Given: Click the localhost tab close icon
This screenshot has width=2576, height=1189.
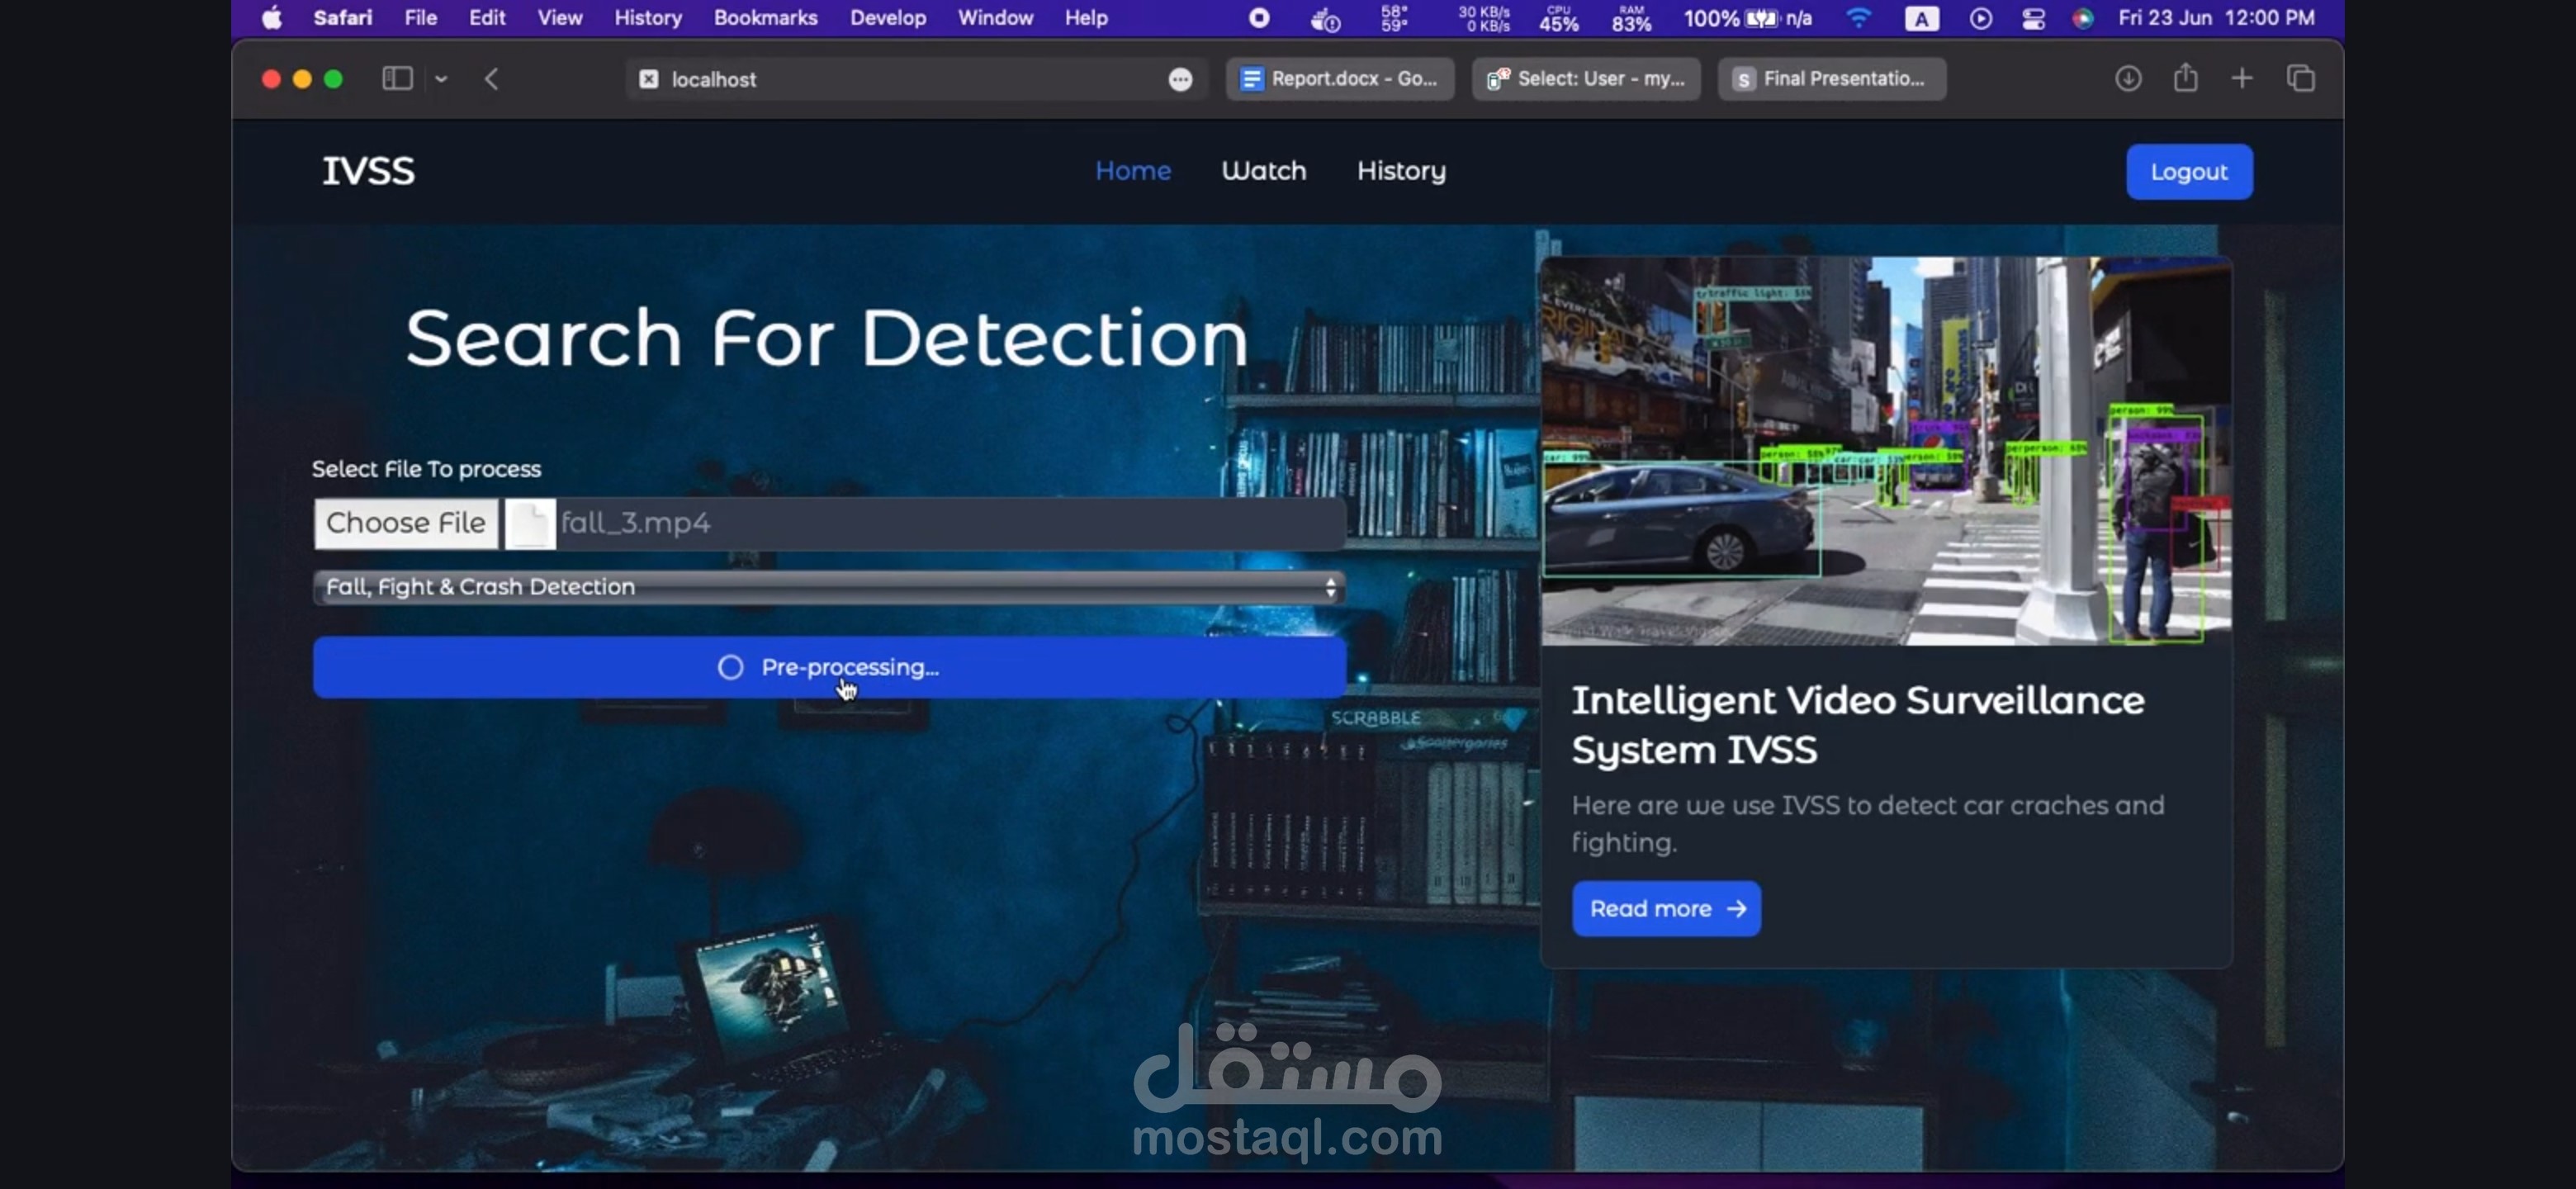Looking at the screenshot, I should click(649, 79).
